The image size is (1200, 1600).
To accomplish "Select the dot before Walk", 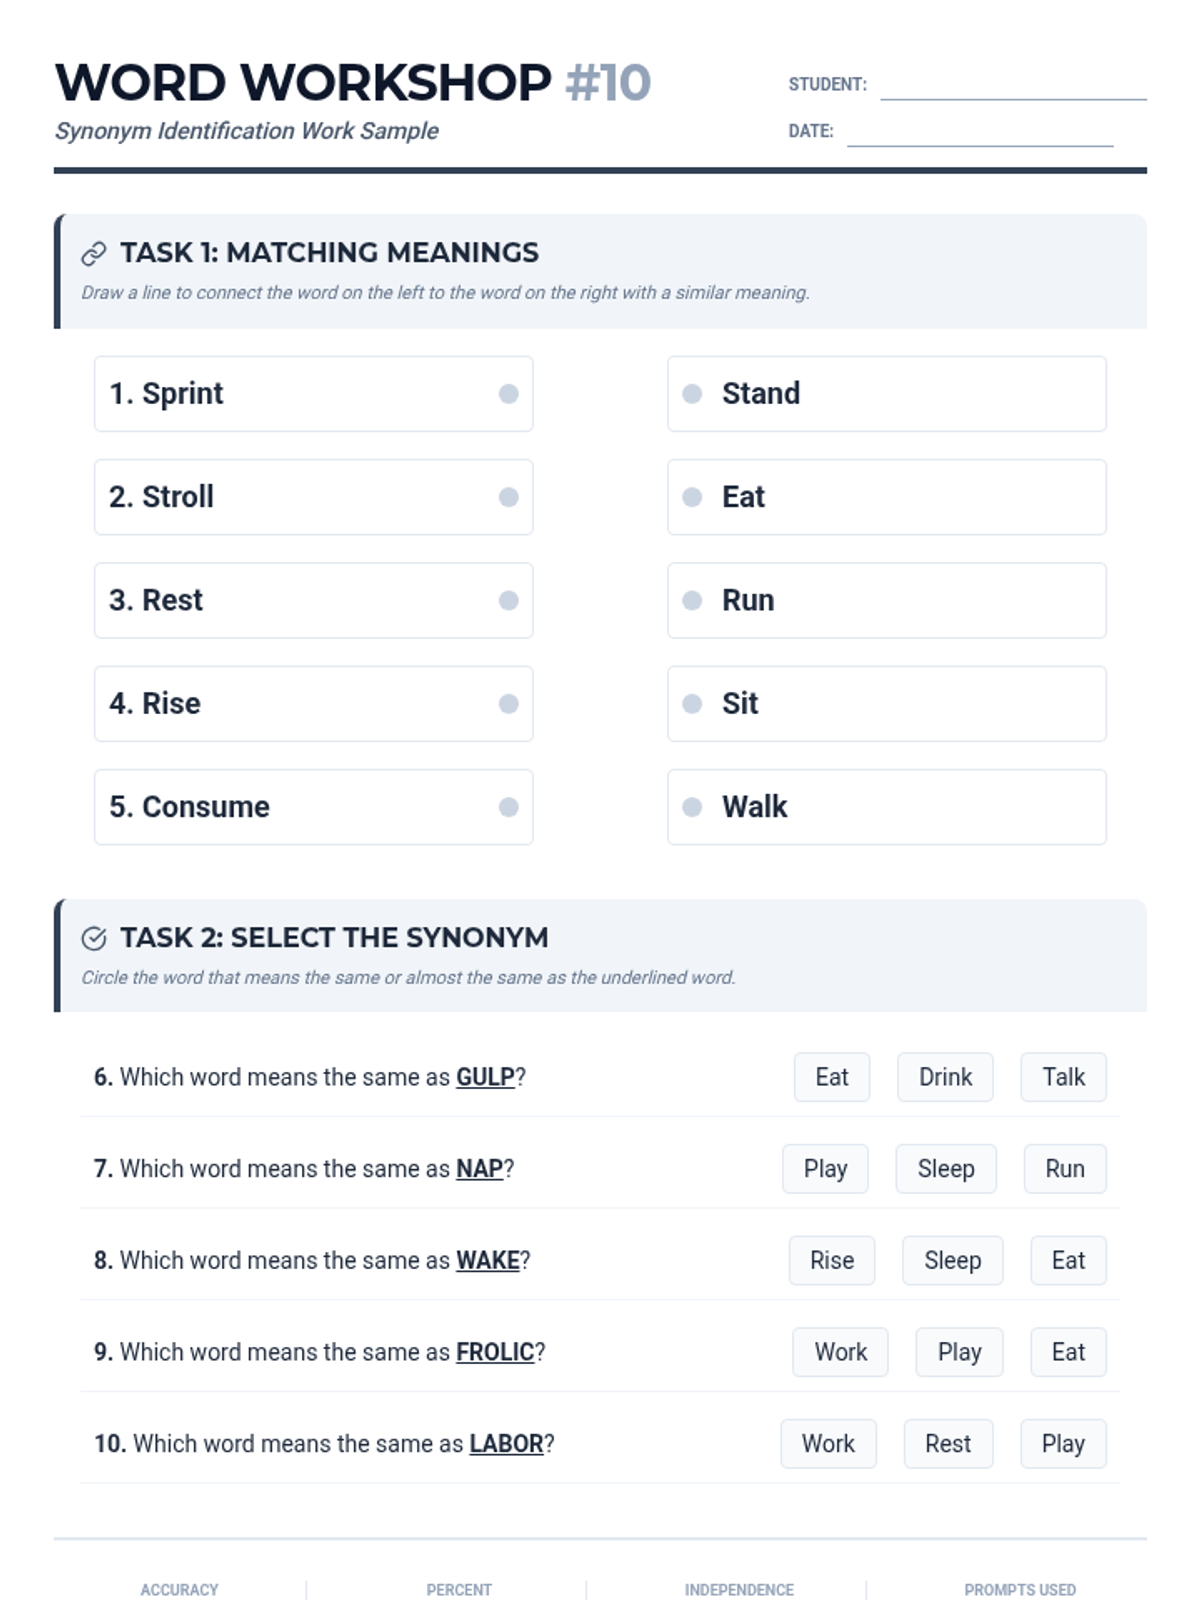I will [692, 807].
